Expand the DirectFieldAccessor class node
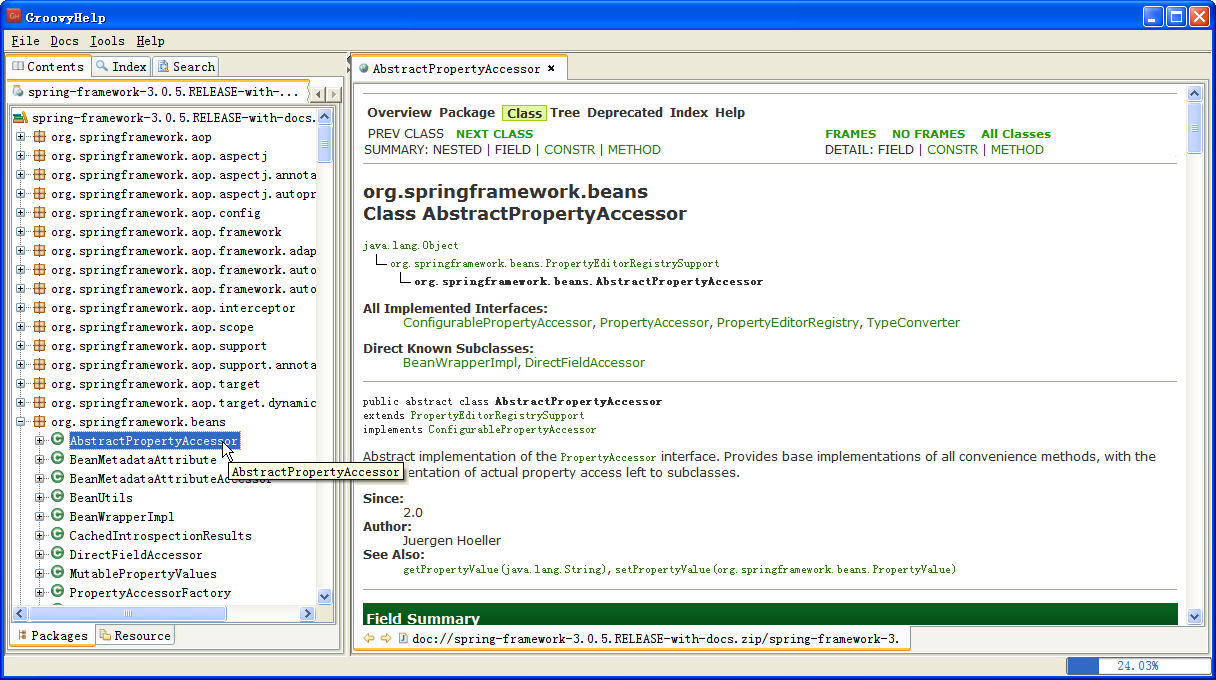The image size is (1216, 680). click(x=40, y=555)
